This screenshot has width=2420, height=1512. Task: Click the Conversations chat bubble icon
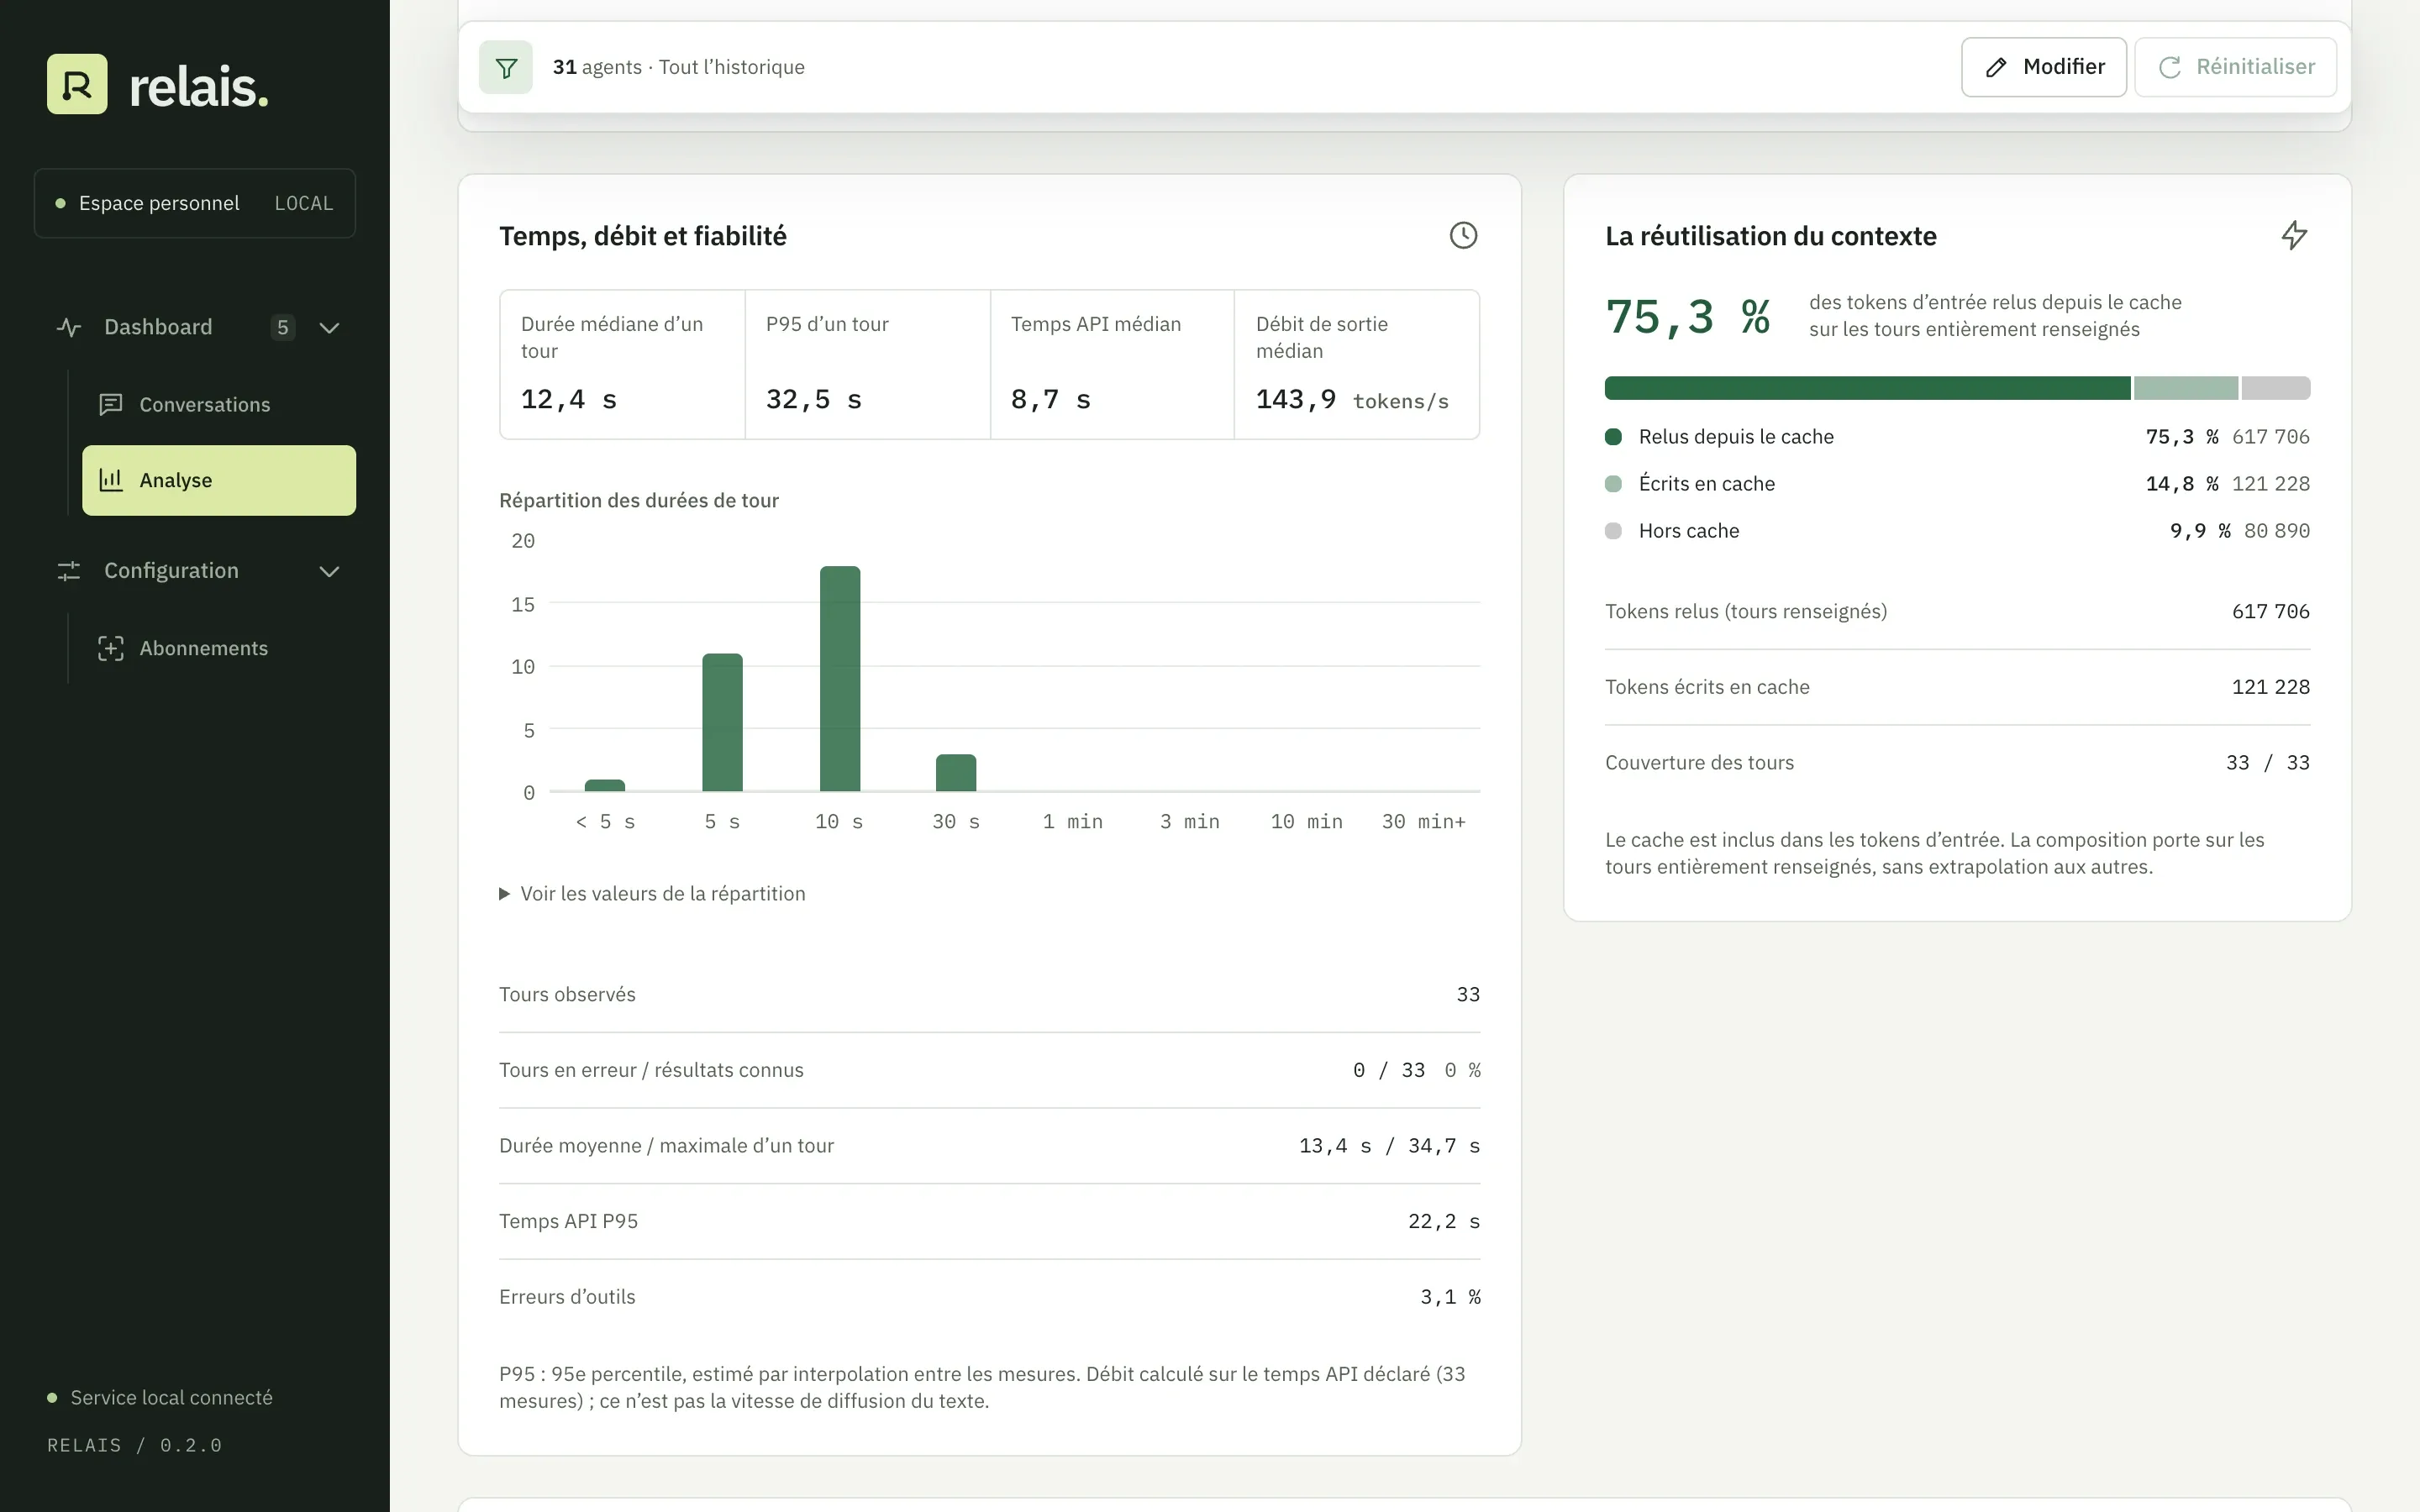click(x=111, y=404)
